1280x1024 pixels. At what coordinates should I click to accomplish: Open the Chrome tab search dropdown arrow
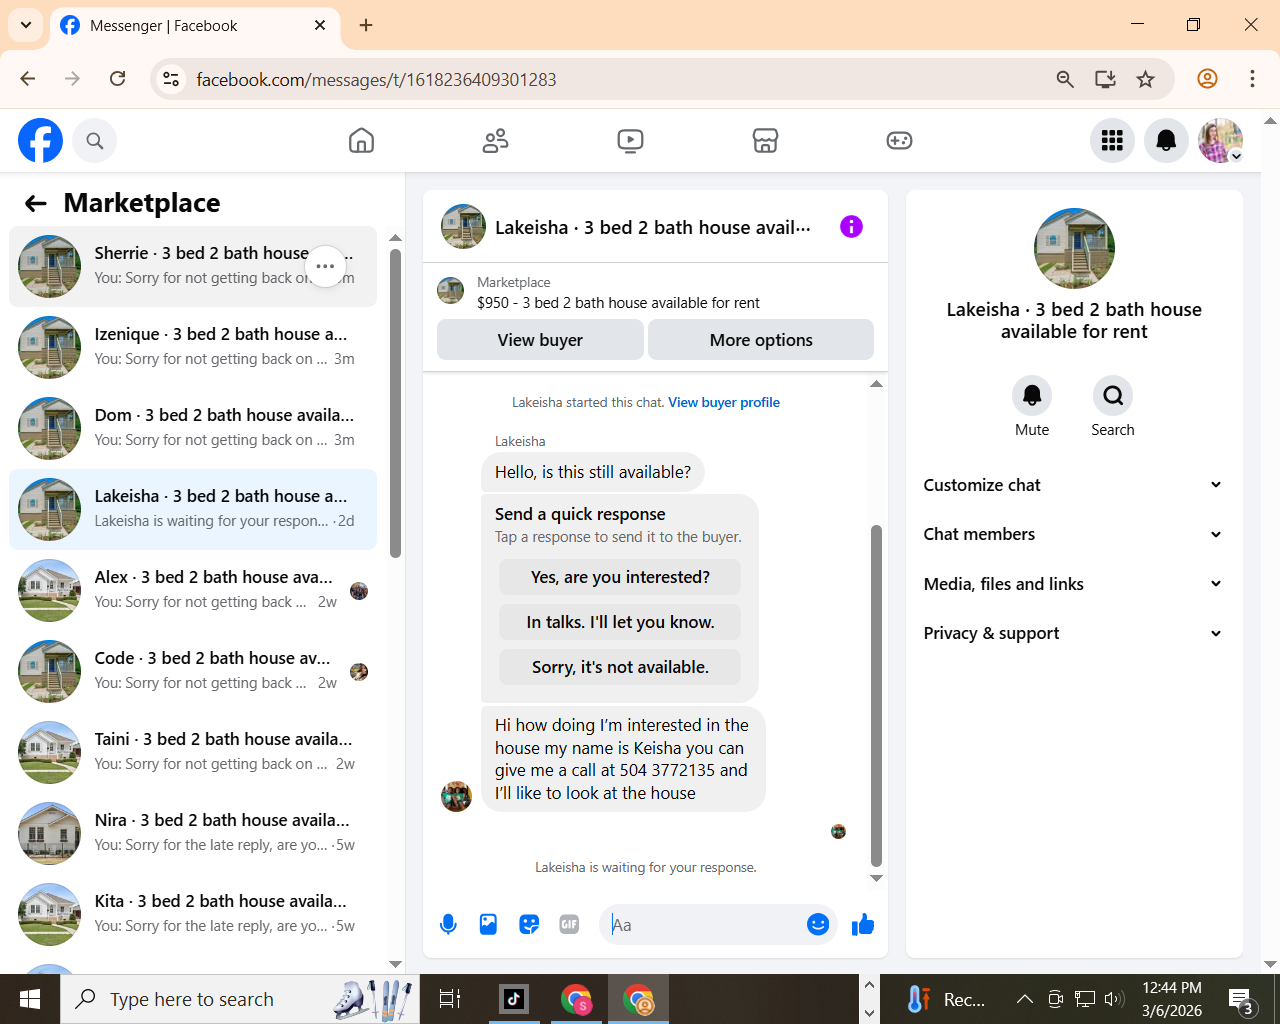click(25, 25)
